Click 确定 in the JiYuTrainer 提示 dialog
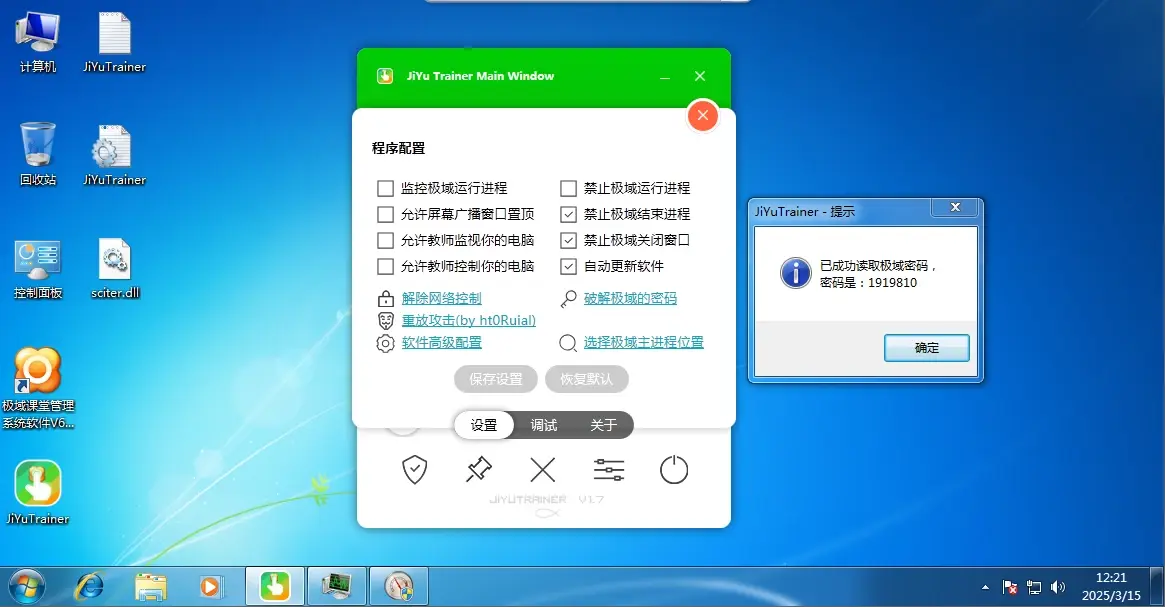The width and height of the screenshot is (1165, 607). click(x=927, y=348)
